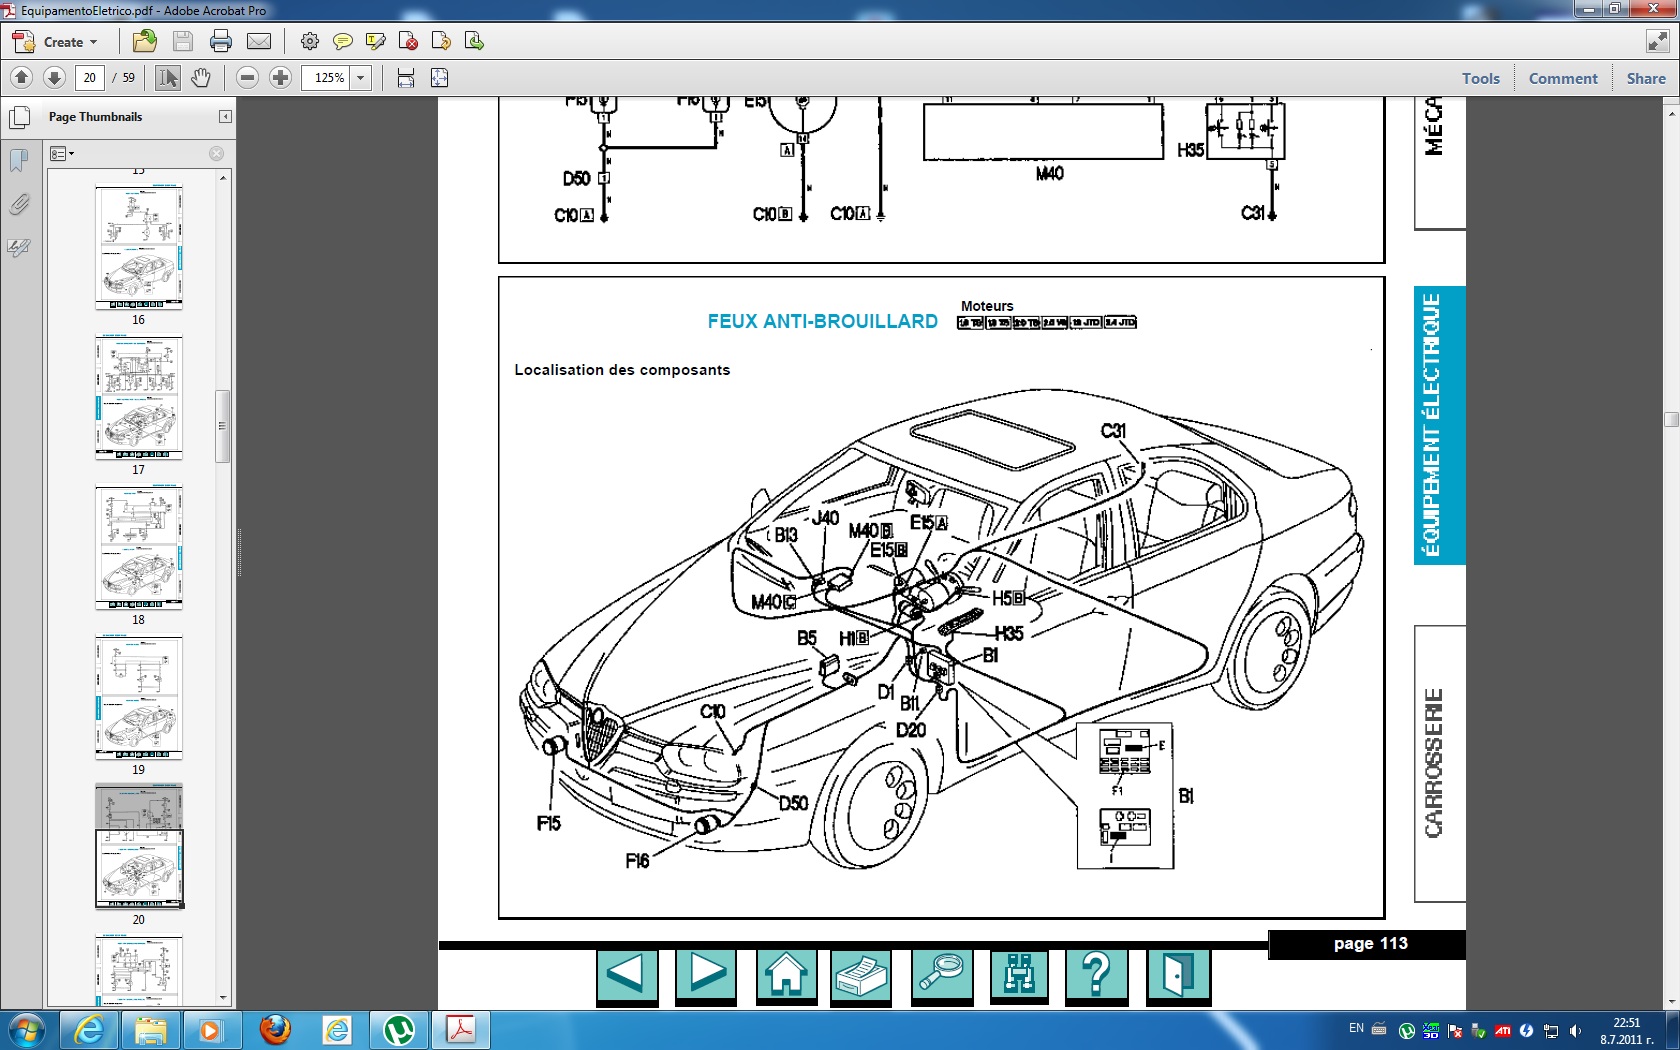Image resolution: width=1680 pixels, height=1050 pixels.
Task: Open the zoom percentage dropdown
Action: [361, 78]
